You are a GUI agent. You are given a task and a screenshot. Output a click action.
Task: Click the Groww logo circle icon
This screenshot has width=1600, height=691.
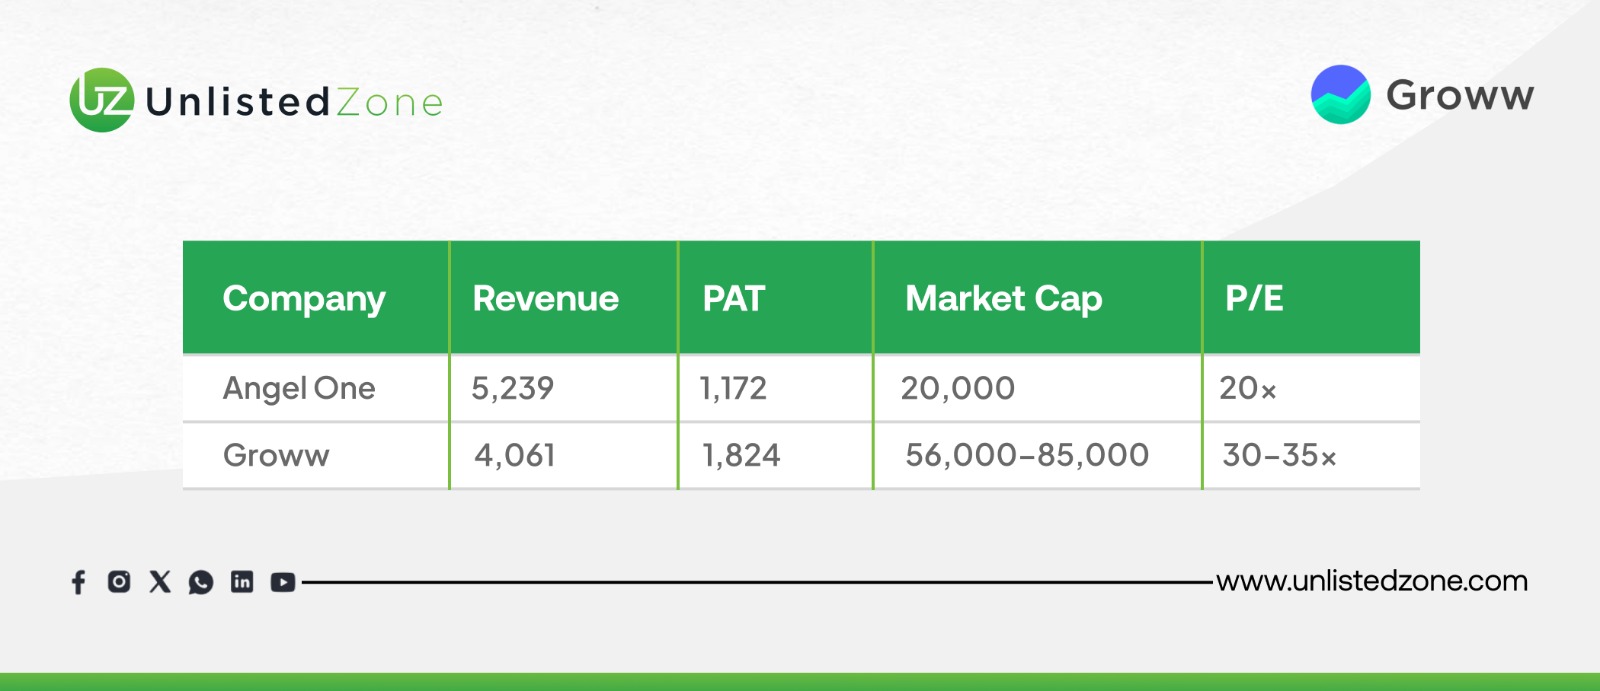click(x=1340, y=95)
